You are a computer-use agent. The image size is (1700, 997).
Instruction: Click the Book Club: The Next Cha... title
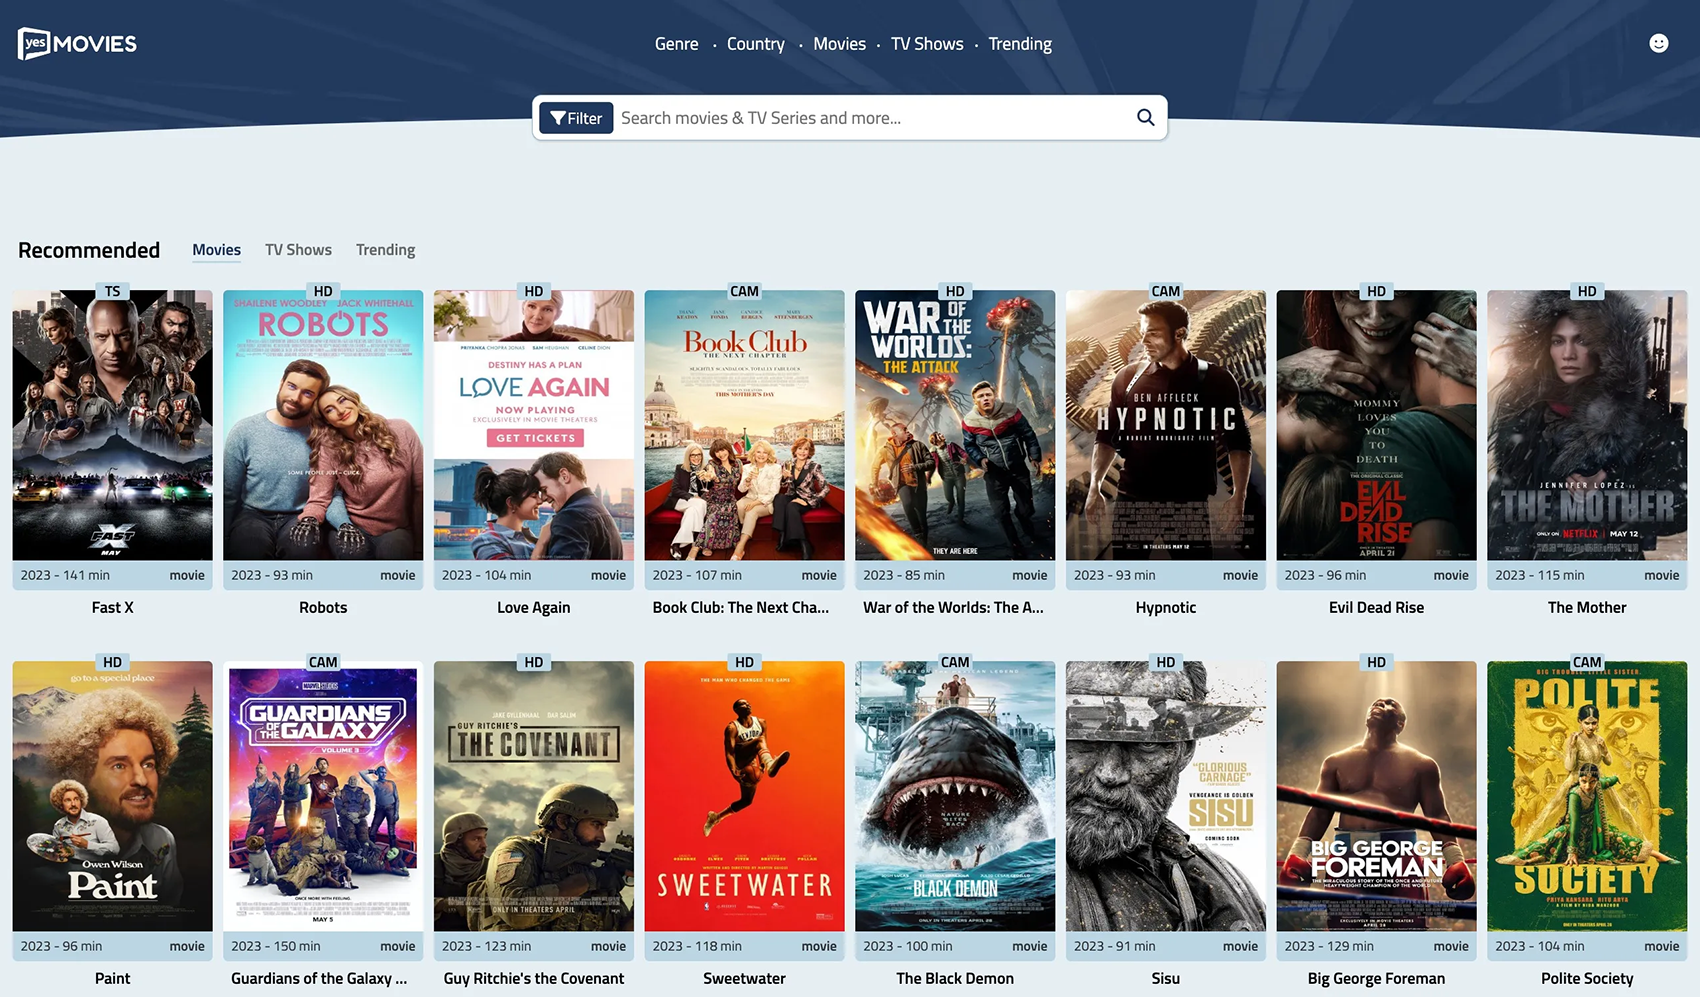tap(741, 607)
